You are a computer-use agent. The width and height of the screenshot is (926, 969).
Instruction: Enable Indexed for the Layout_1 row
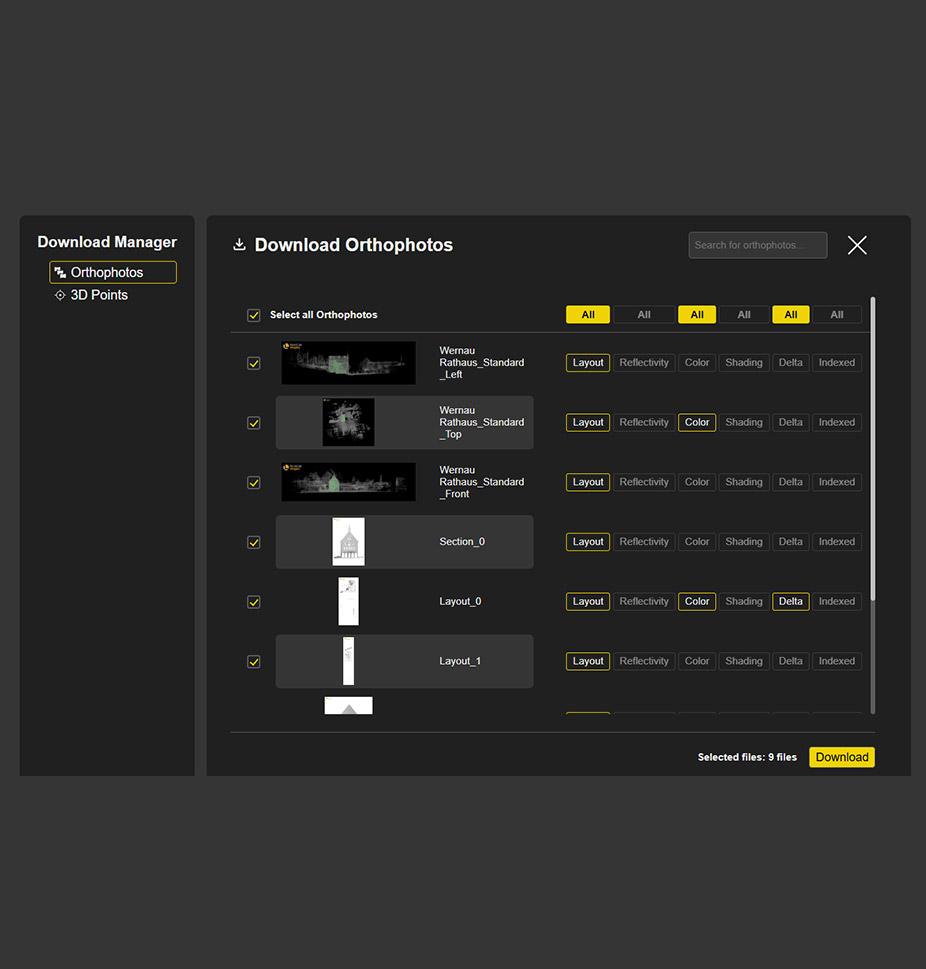(x=836, y=661)
